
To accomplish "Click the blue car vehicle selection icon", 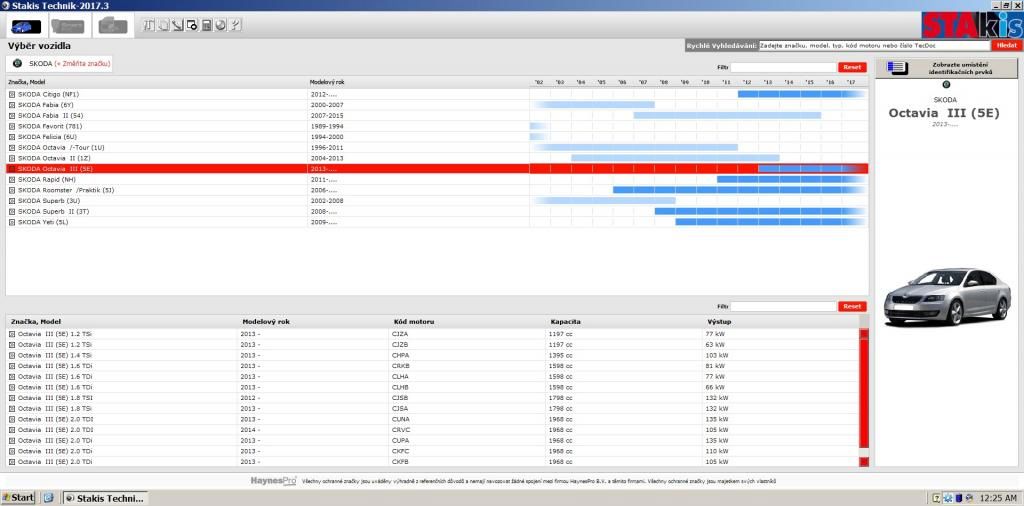I will point(25,25).
